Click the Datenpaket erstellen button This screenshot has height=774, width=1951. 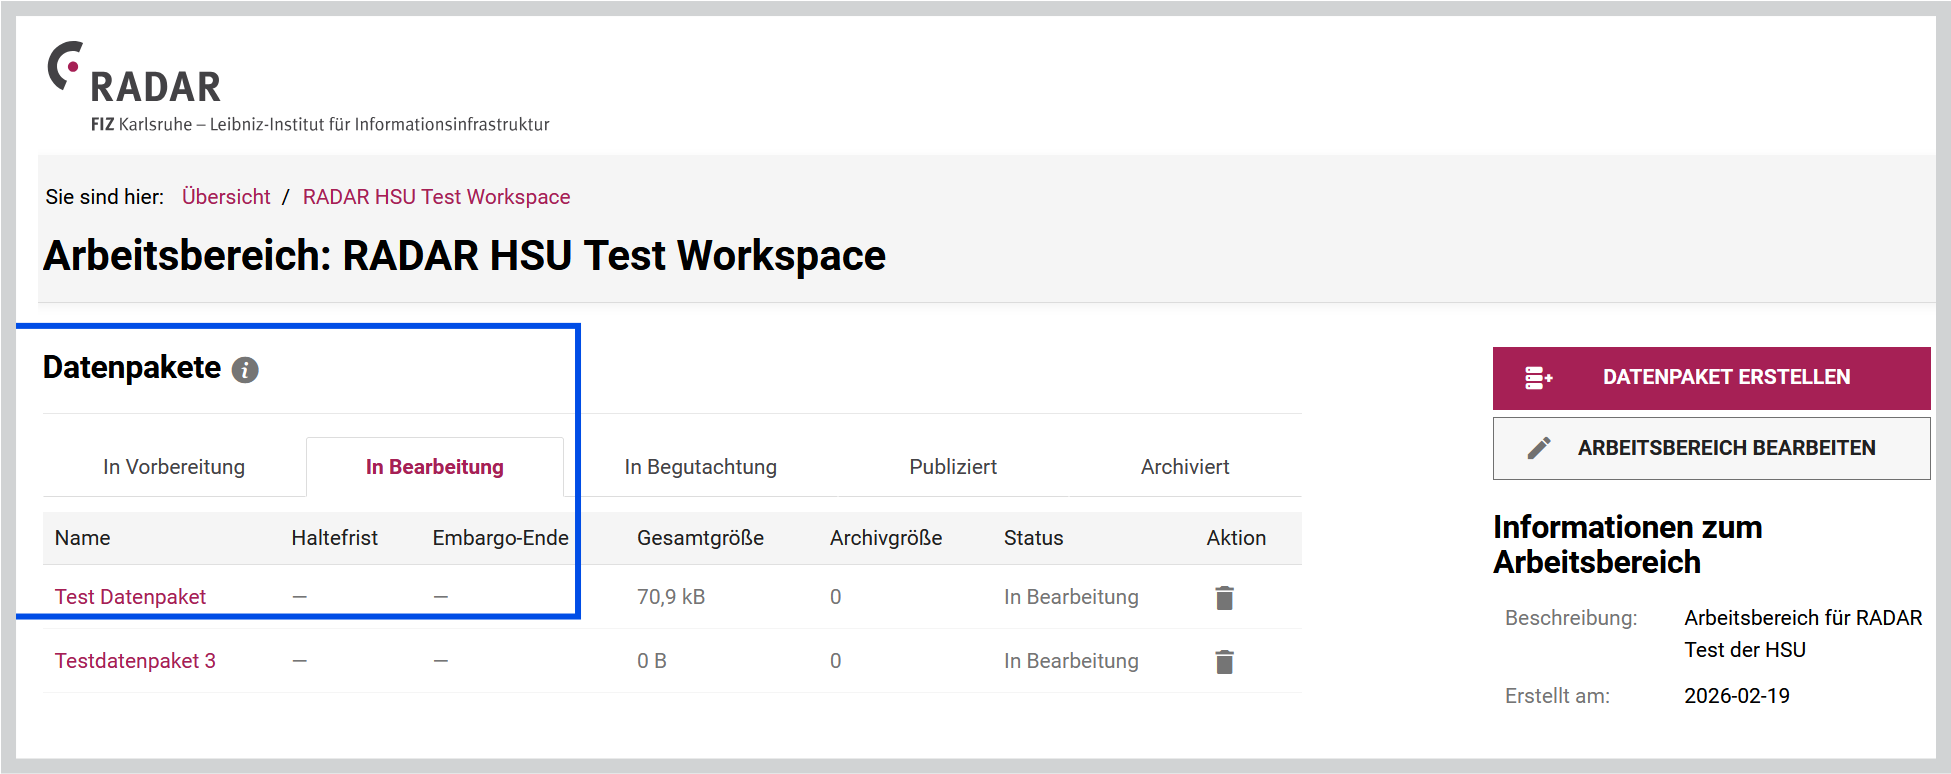pos(1711,378)
